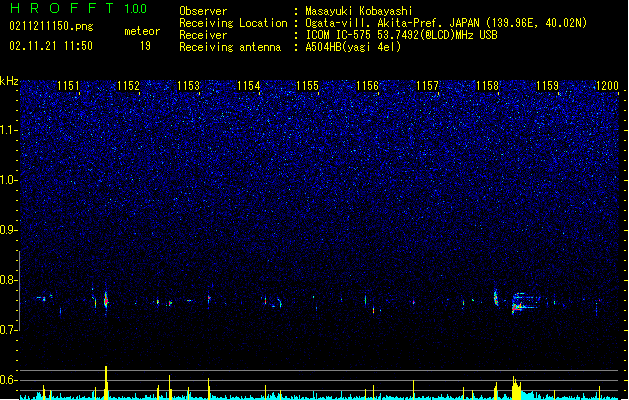The height and width of the screenshot is (400, 629).
Task: Click the kHz axis unit label
Action: coord(9,81)
